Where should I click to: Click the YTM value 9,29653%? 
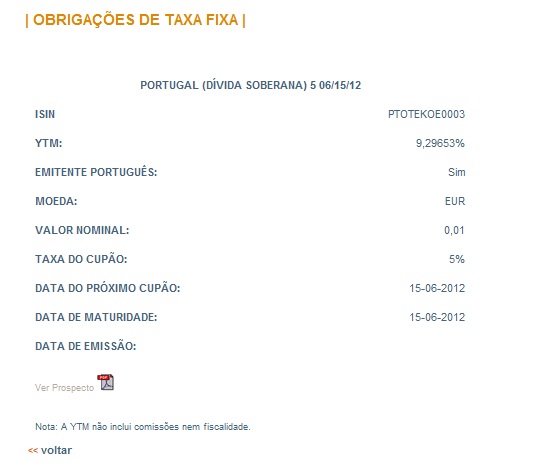click(x=440, y=143)
